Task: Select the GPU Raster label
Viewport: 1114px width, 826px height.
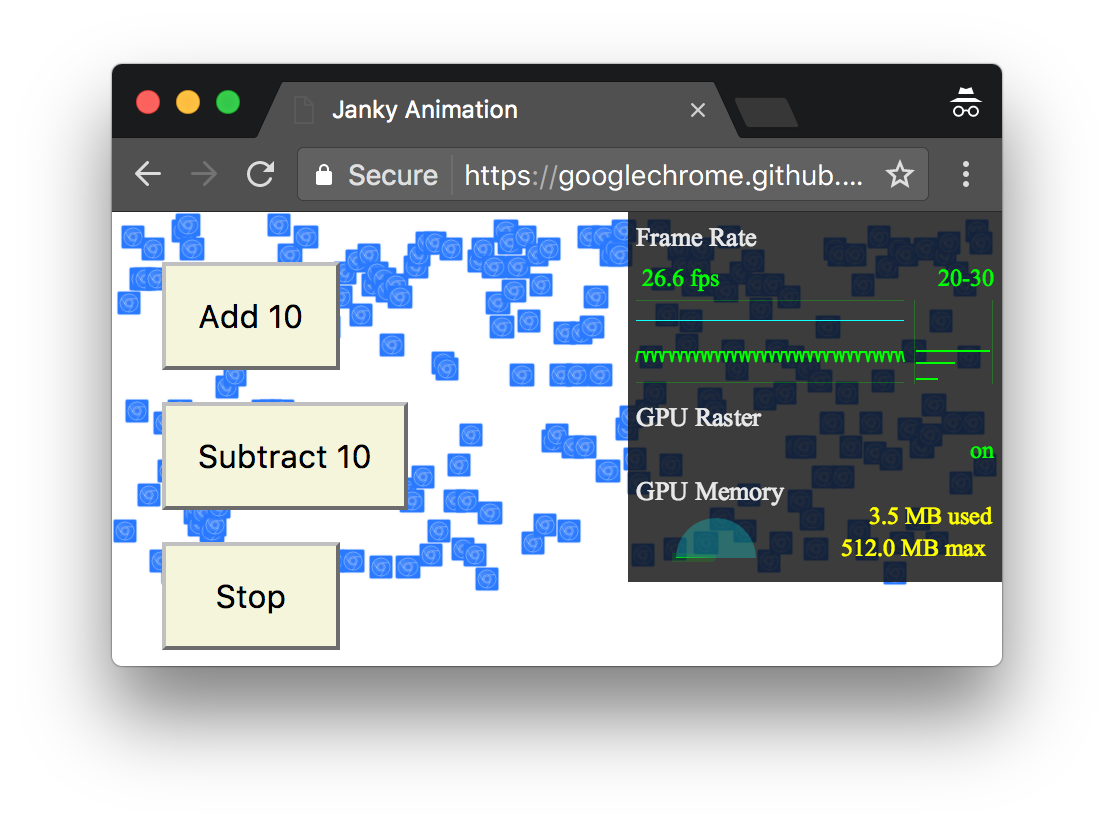Action: point(698,418)
